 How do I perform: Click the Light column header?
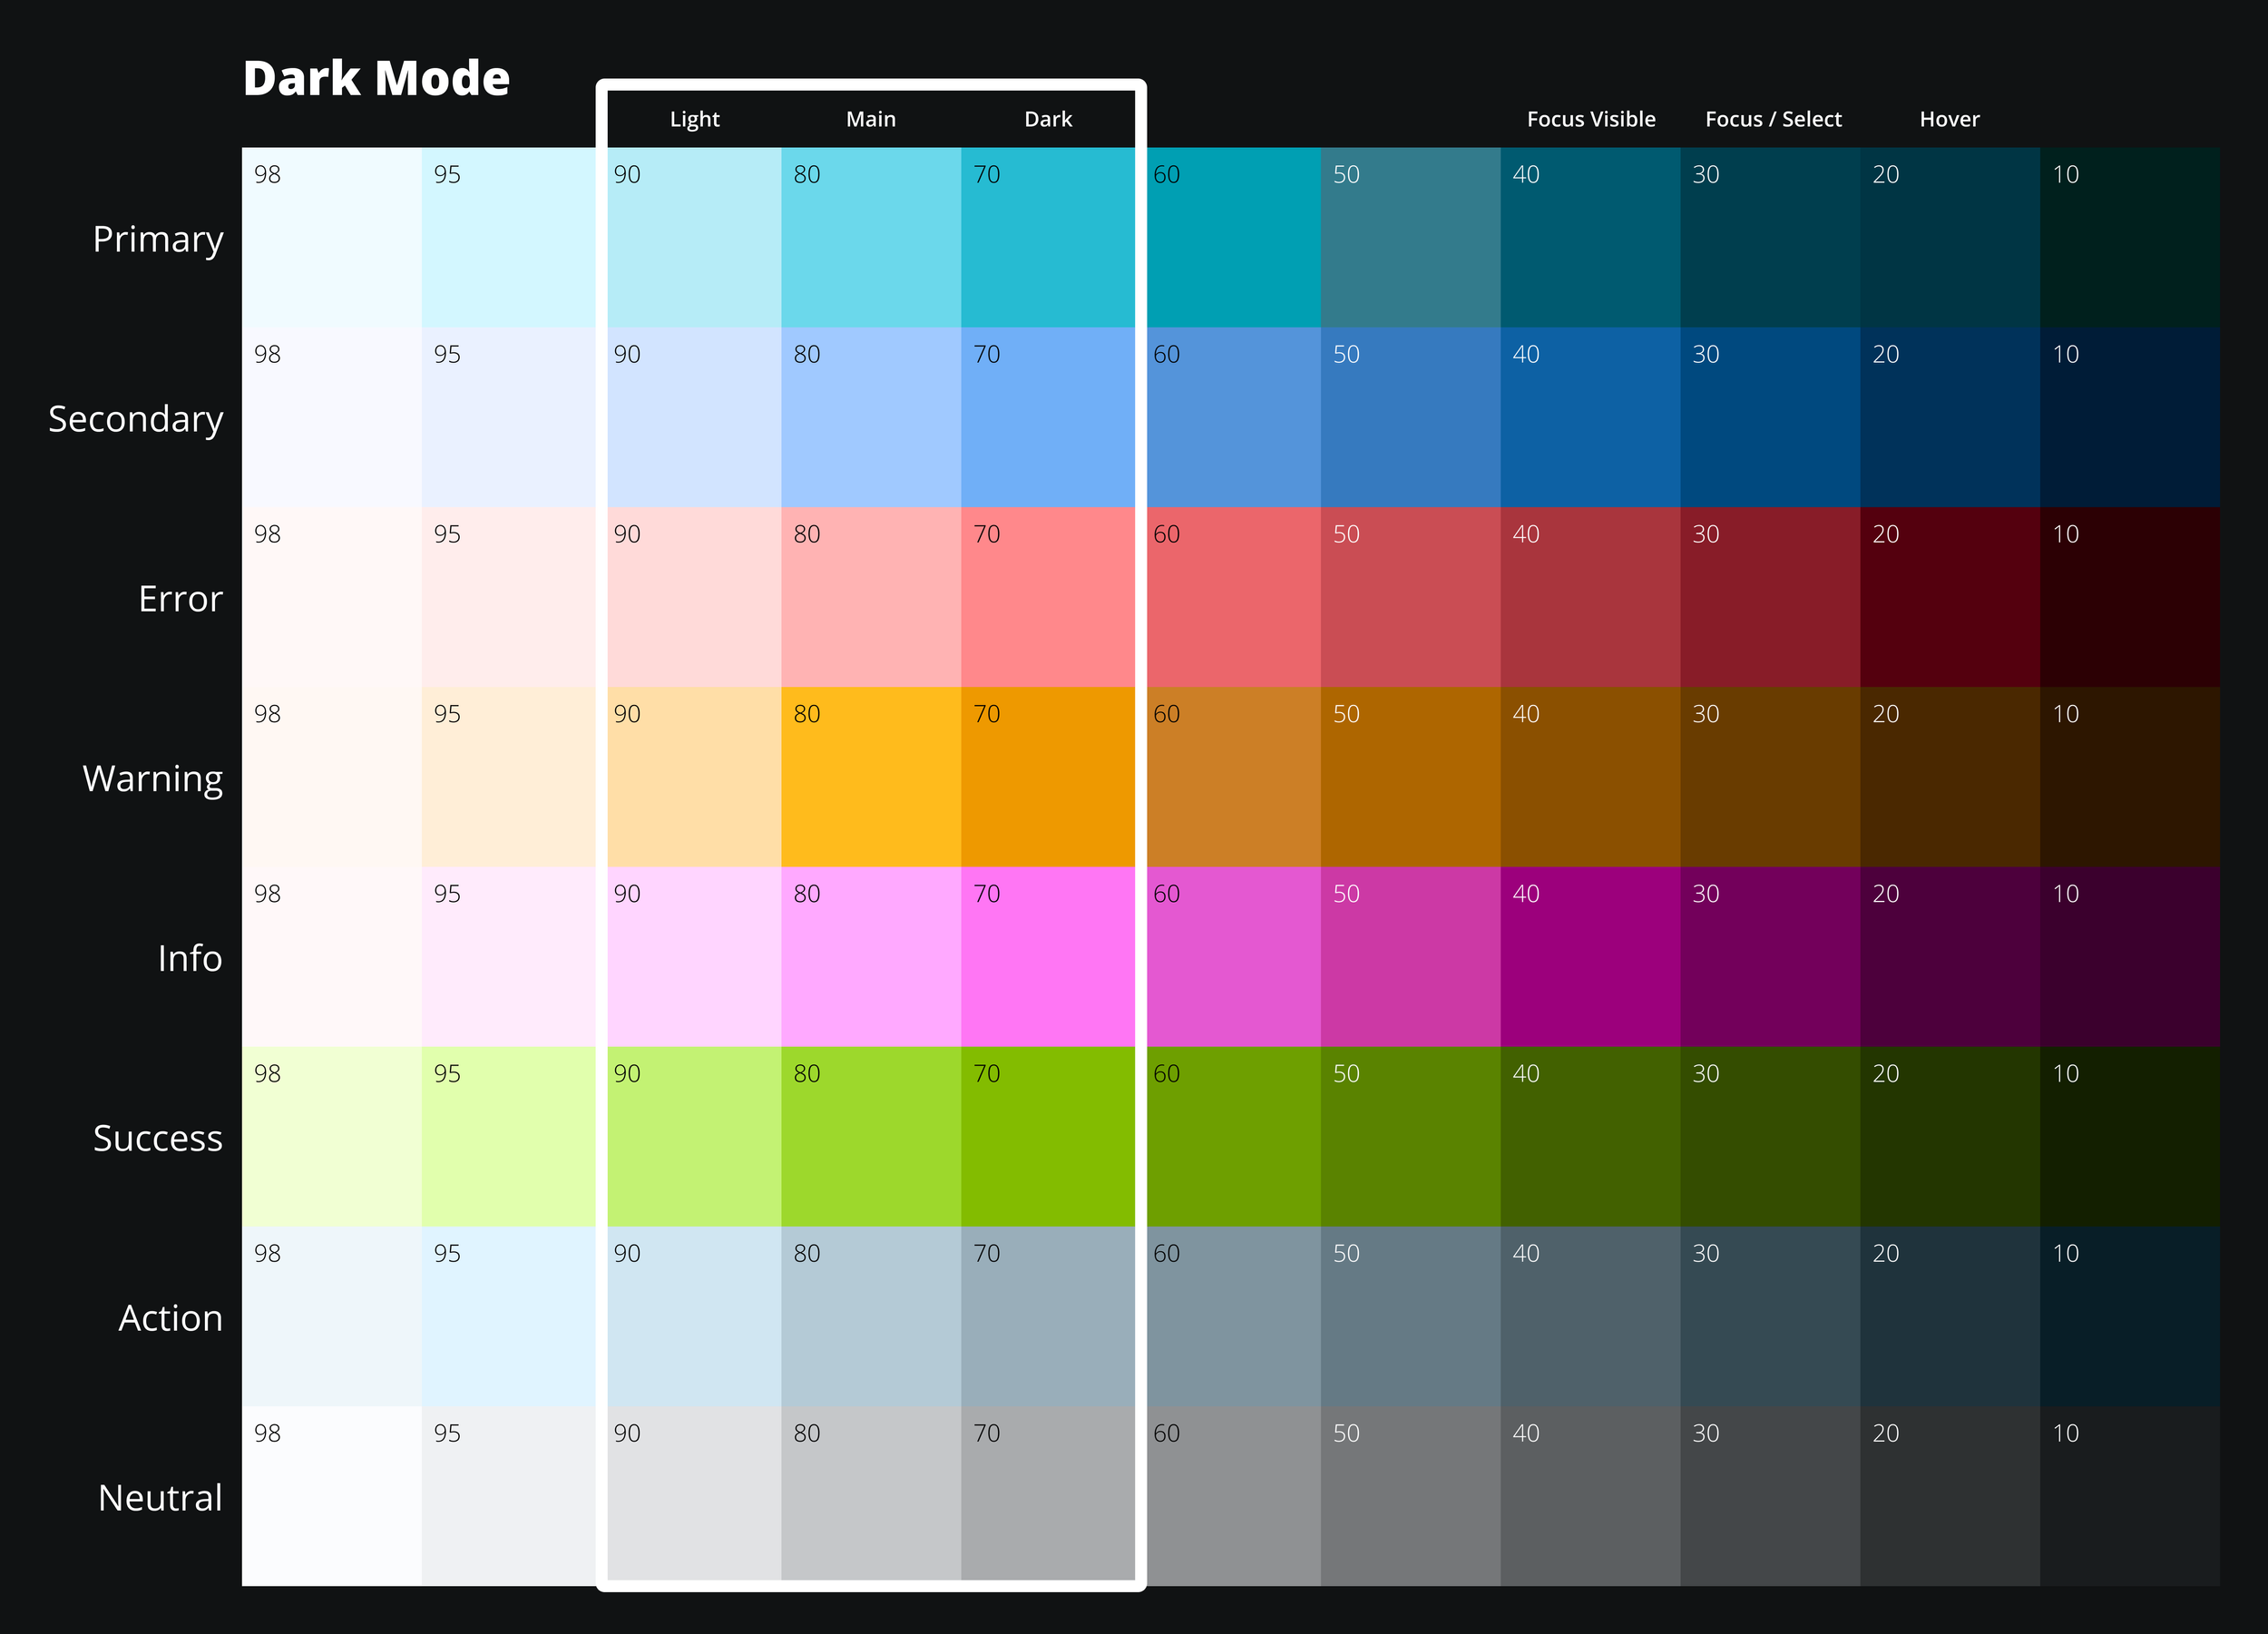tap(694, 119)
